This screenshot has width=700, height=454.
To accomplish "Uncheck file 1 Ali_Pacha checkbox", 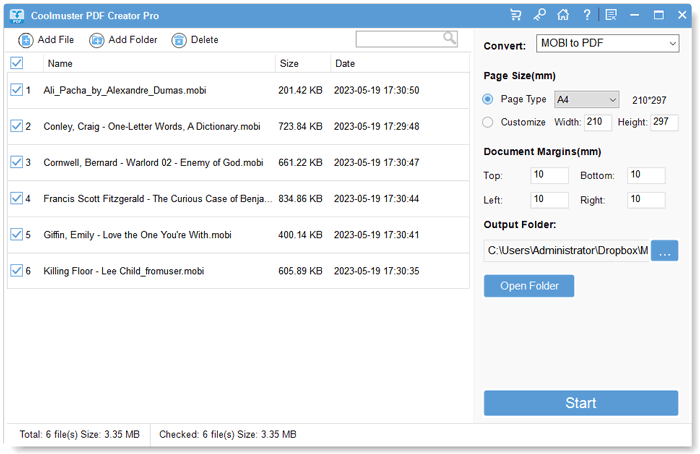I will click(x=17, y=90).
